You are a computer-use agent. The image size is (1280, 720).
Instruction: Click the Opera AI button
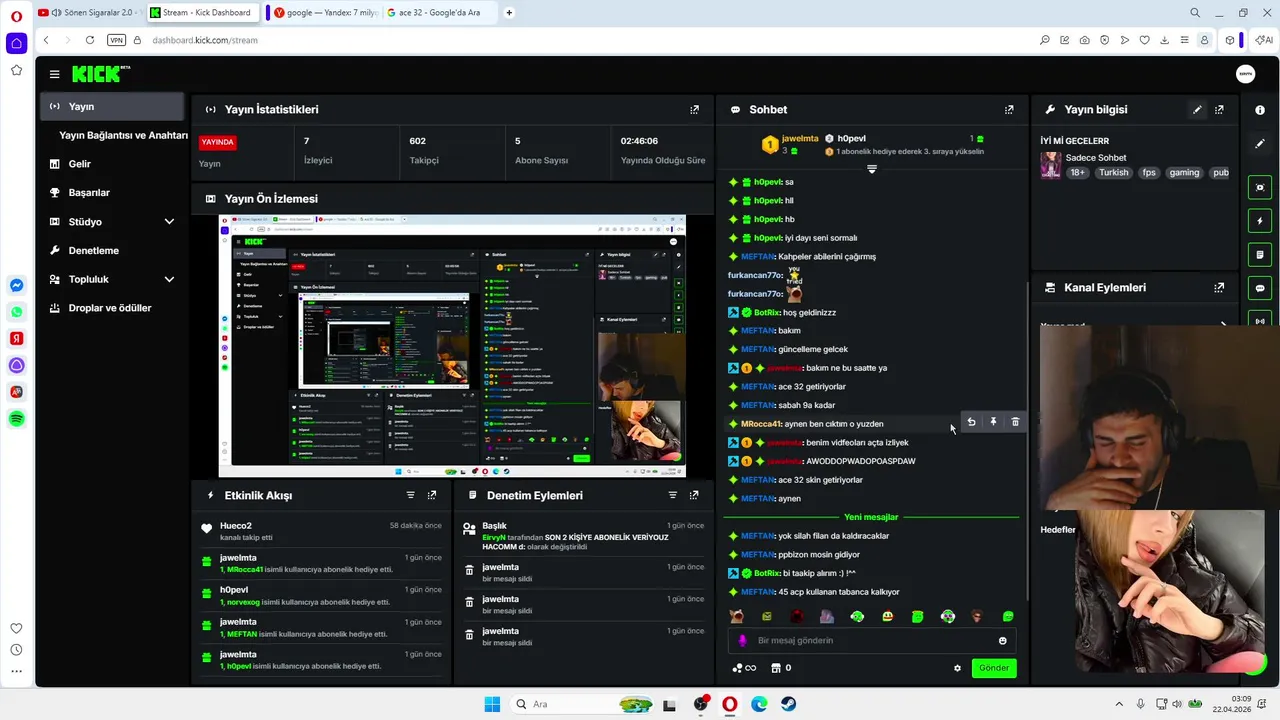[1264, 40]
